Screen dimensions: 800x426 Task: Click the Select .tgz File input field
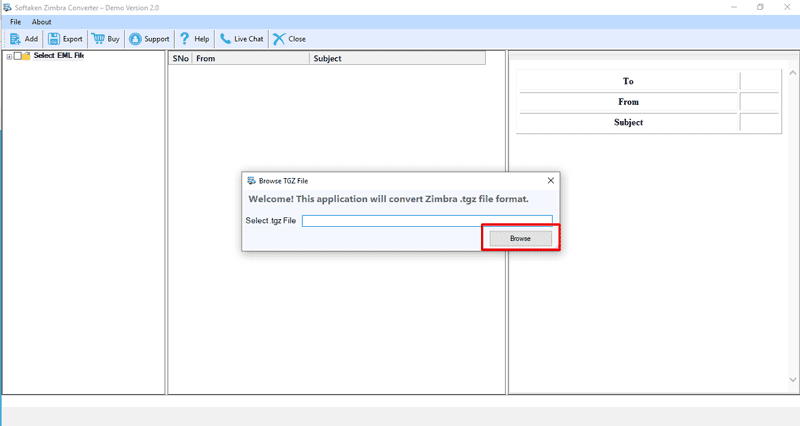tap(426, 220)
